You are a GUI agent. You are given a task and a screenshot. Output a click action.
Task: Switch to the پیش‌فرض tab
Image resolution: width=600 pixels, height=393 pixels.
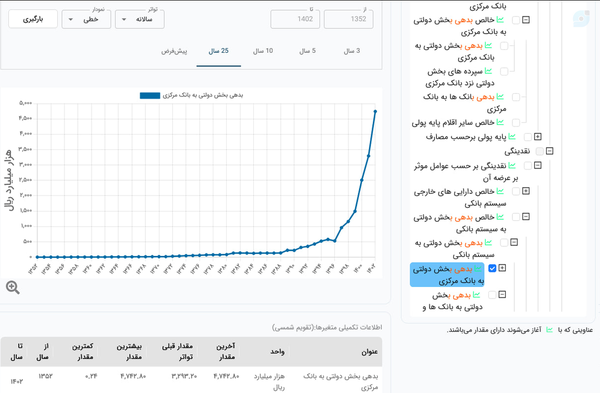pyautogui.click(x=174, y=51)
